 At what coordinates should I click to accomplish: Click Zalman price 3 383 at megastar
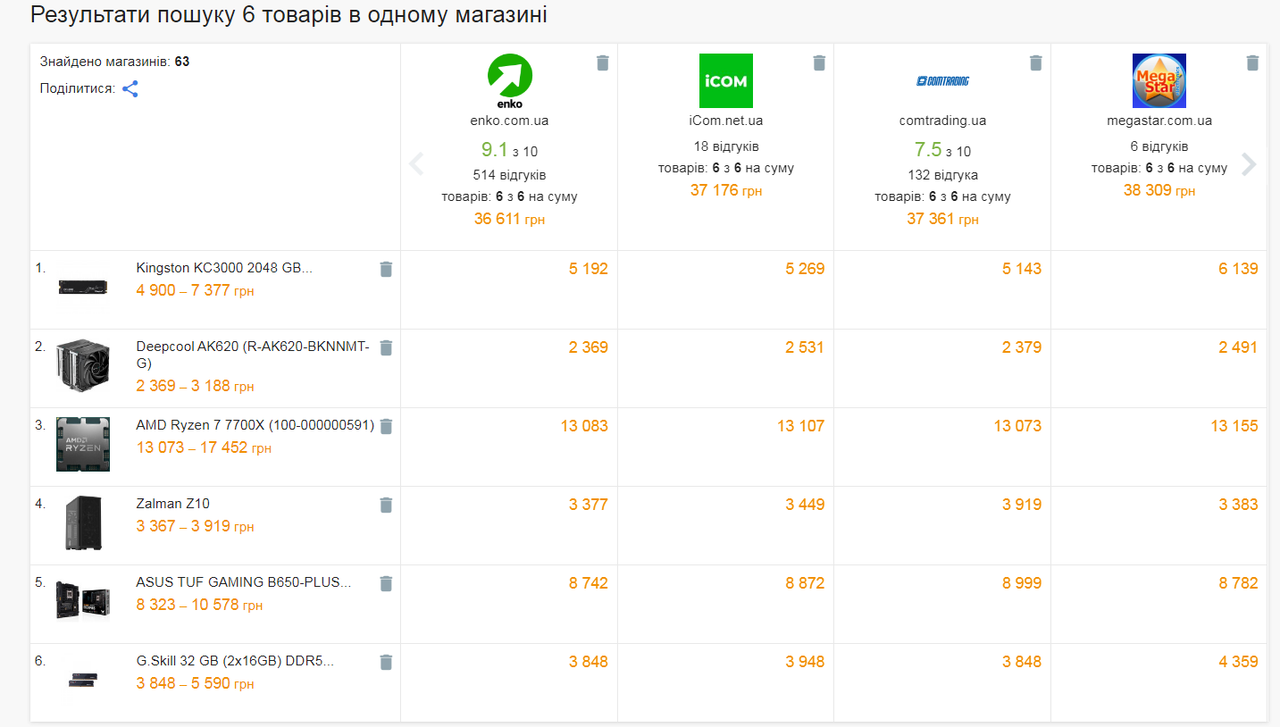coord(1238,505)
